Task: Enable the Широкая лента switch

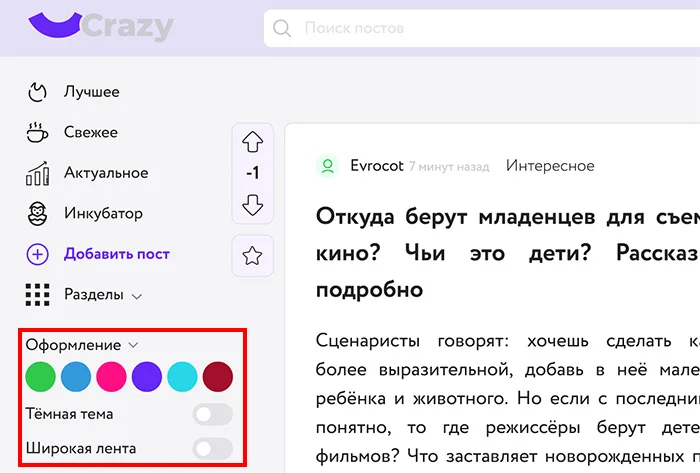Action: coord(212,449)
